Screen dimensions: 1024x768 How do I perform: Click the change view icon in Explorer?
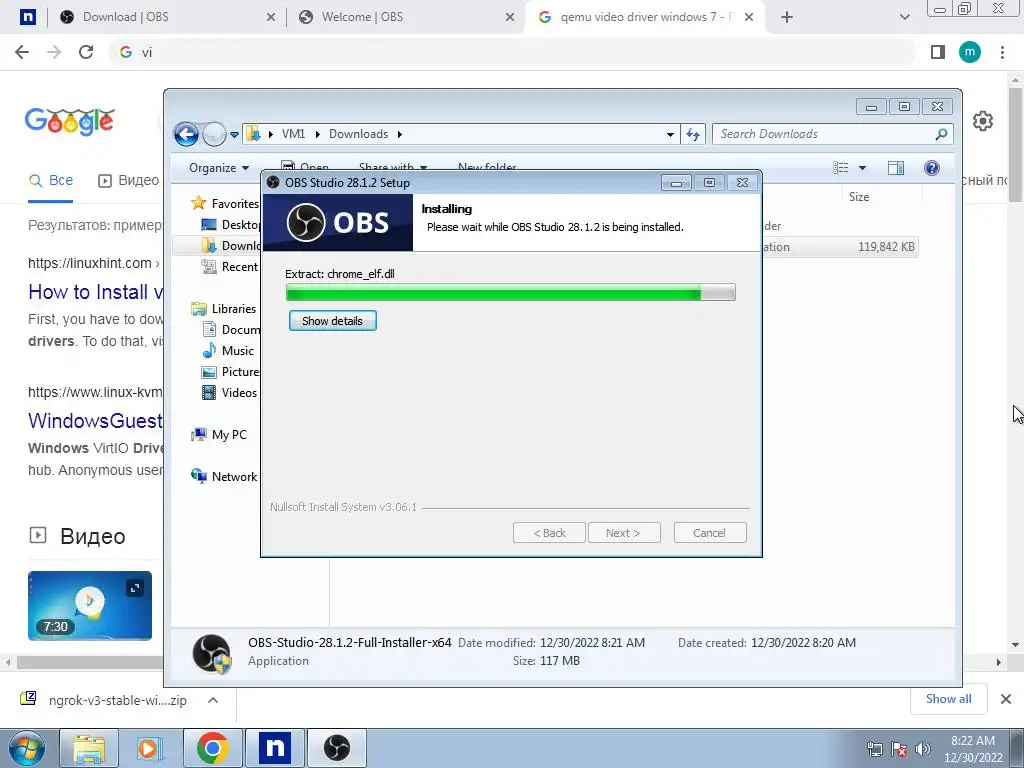840,168
